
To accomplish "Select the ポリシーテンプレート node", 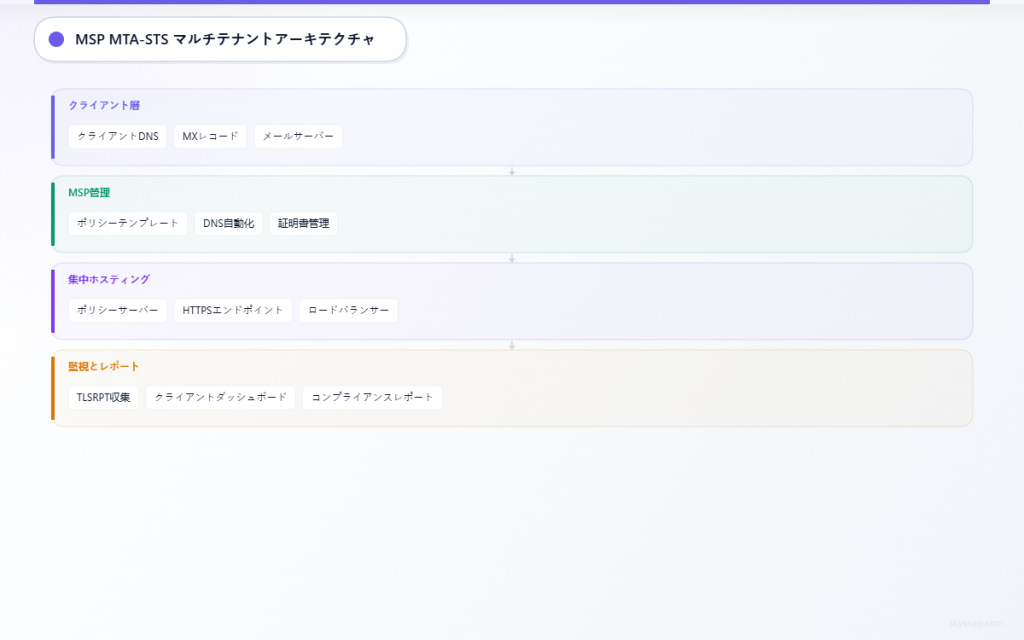I will pos(128,223).
